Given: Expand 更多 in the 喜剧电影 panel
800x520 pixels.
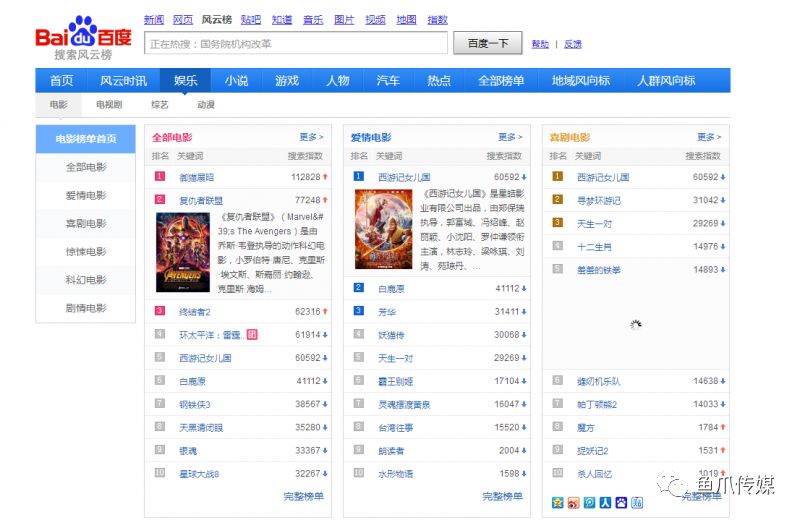Looking at the screenshot, I should click(709, 137).
